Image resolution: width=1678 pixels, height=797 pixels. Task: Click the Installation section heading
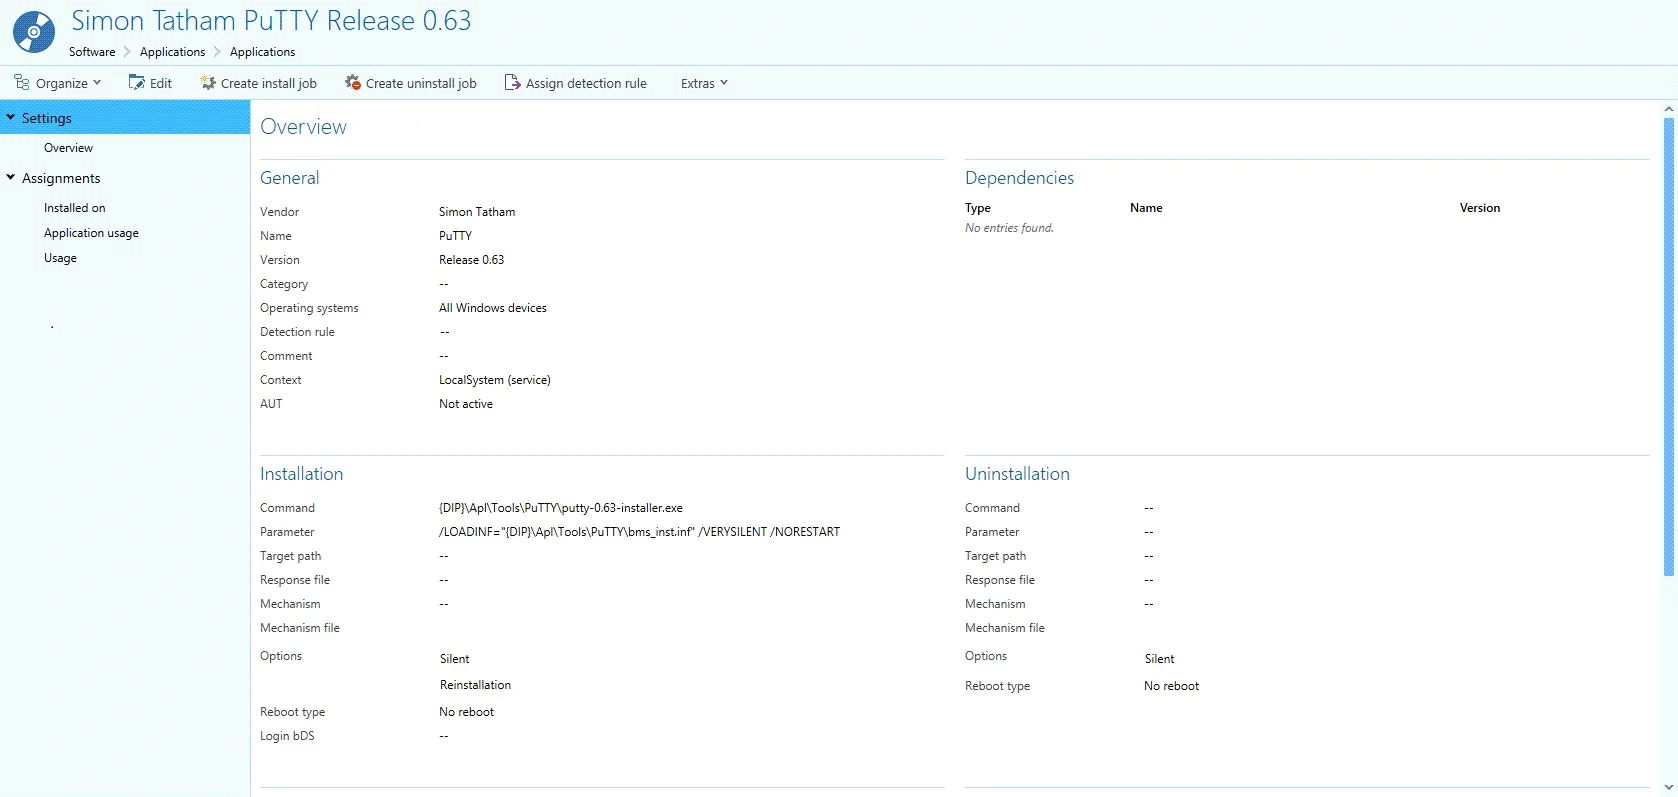[301, 474]
